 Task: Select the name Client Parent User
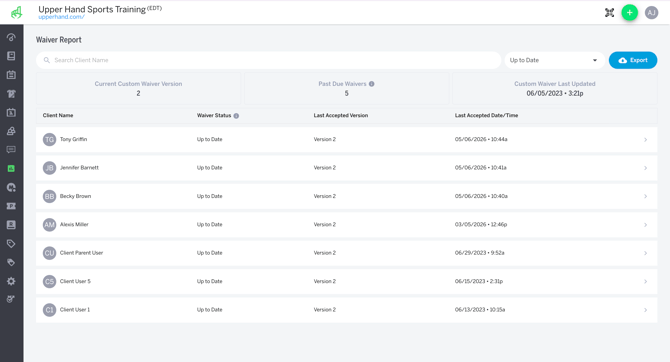pos(81,253)
